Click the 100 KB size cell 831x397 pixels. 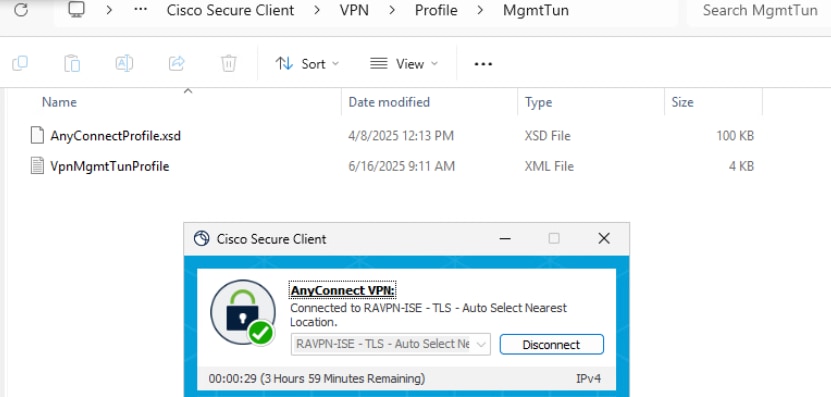pos(735,136)
